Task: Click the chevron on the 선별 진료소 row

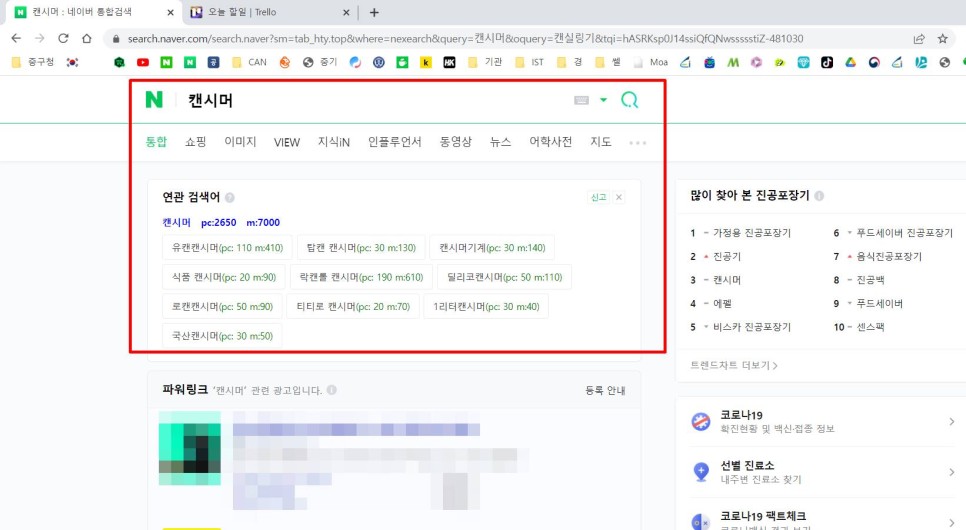Action: (x=952, y=472)
